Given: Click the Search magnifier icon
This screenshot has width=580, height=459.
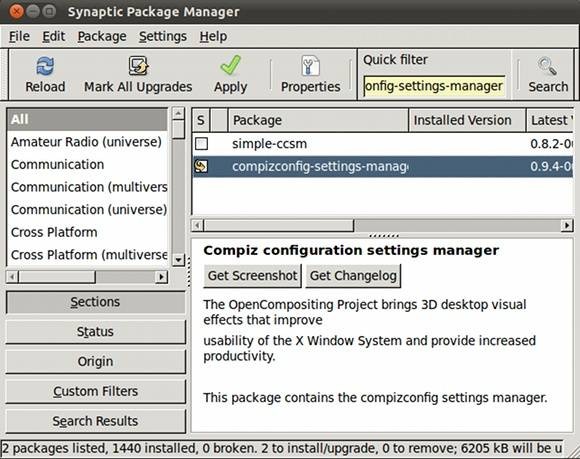Looking at the screenshot, I should (547, 66).
